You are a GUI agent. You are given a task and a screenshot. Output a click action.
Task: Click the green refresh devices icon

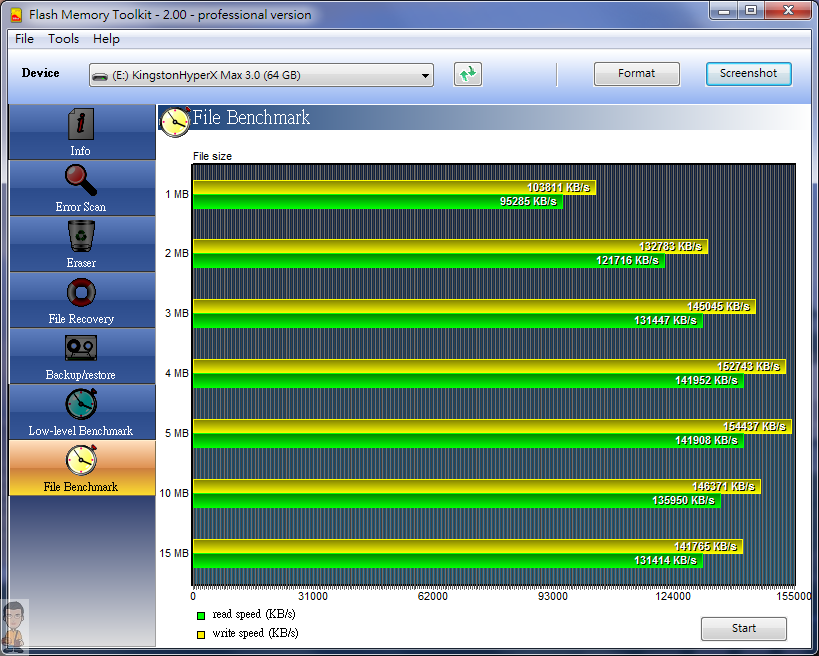click(467, 74)
